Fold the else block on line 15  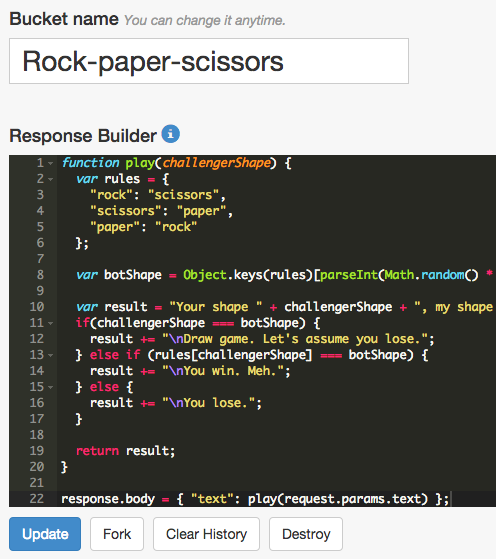(50, 387)
